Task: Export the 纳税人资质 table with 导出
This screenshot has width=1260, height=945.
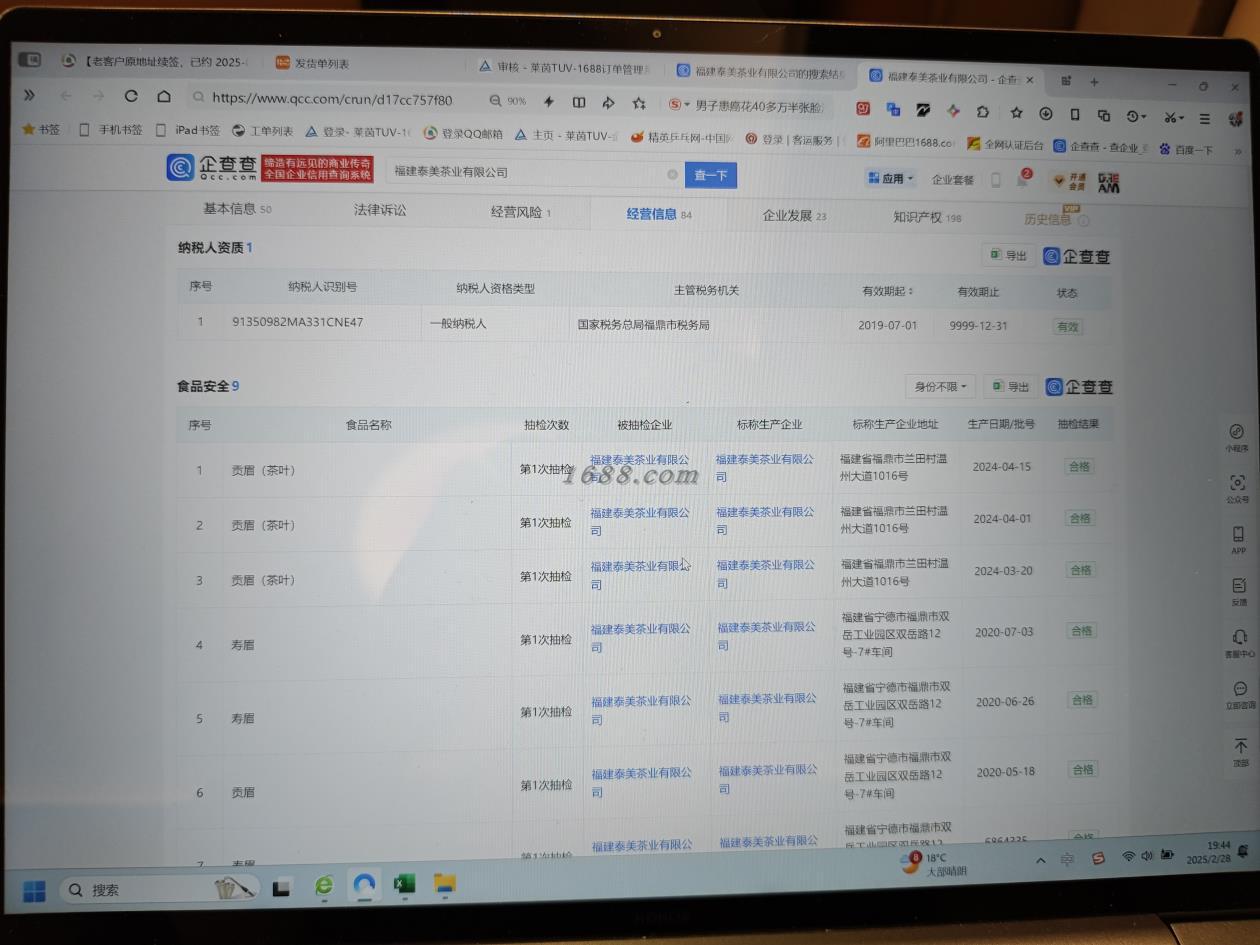Action: [x=1008, y=255]
